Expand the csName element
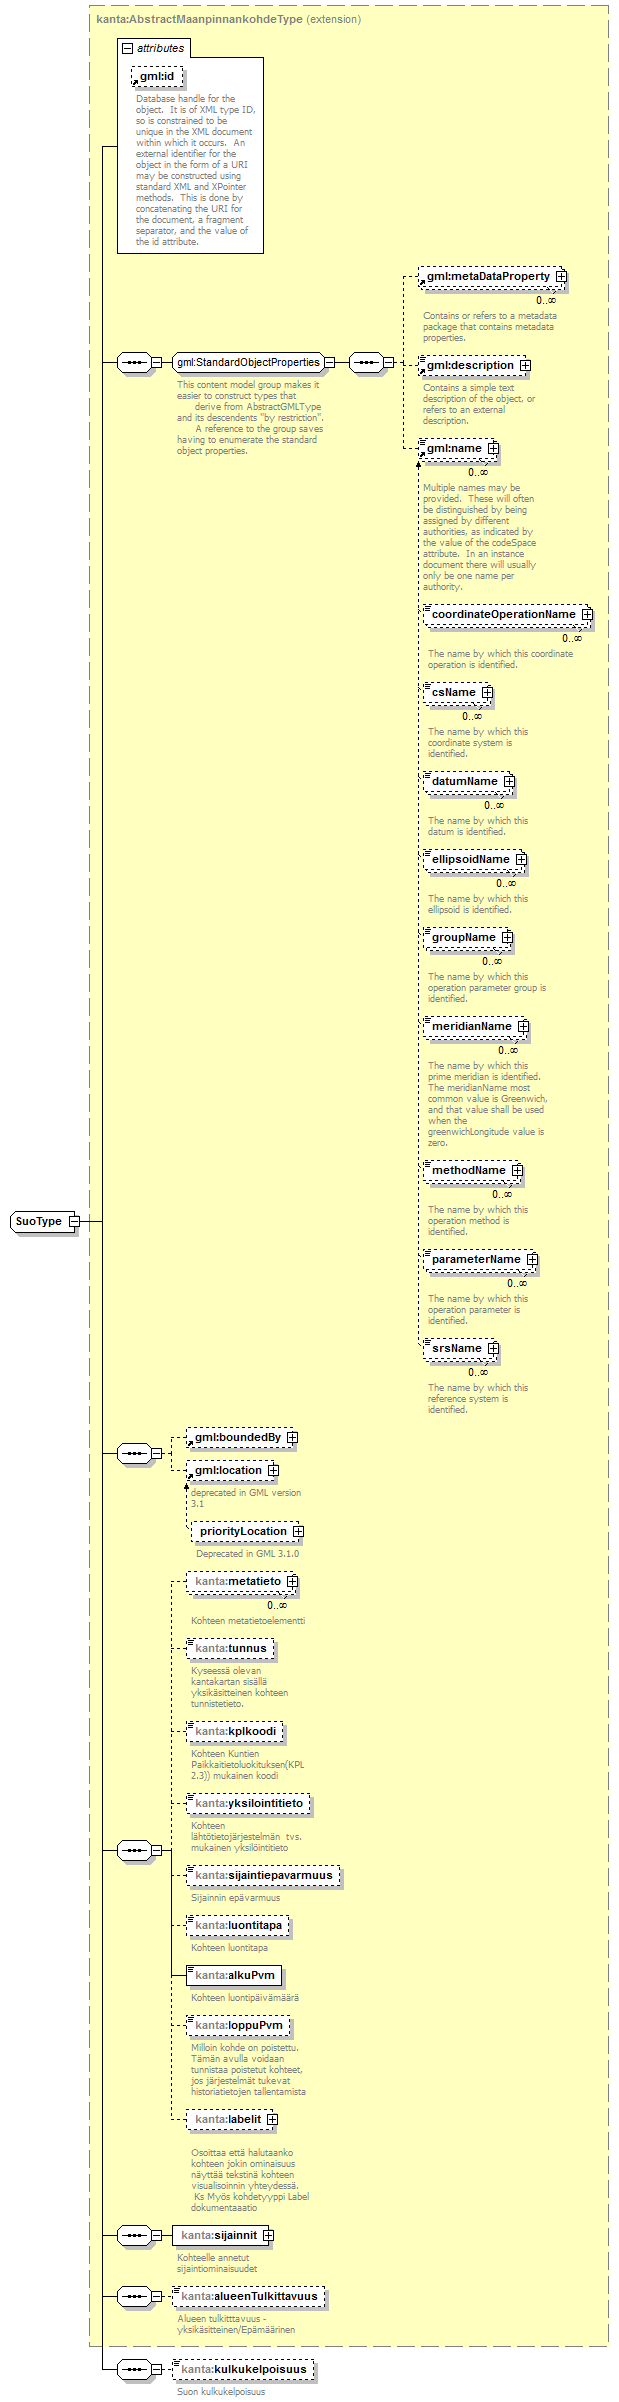The height and width of the screenshot is (2402, 619). tap(487, 692)
